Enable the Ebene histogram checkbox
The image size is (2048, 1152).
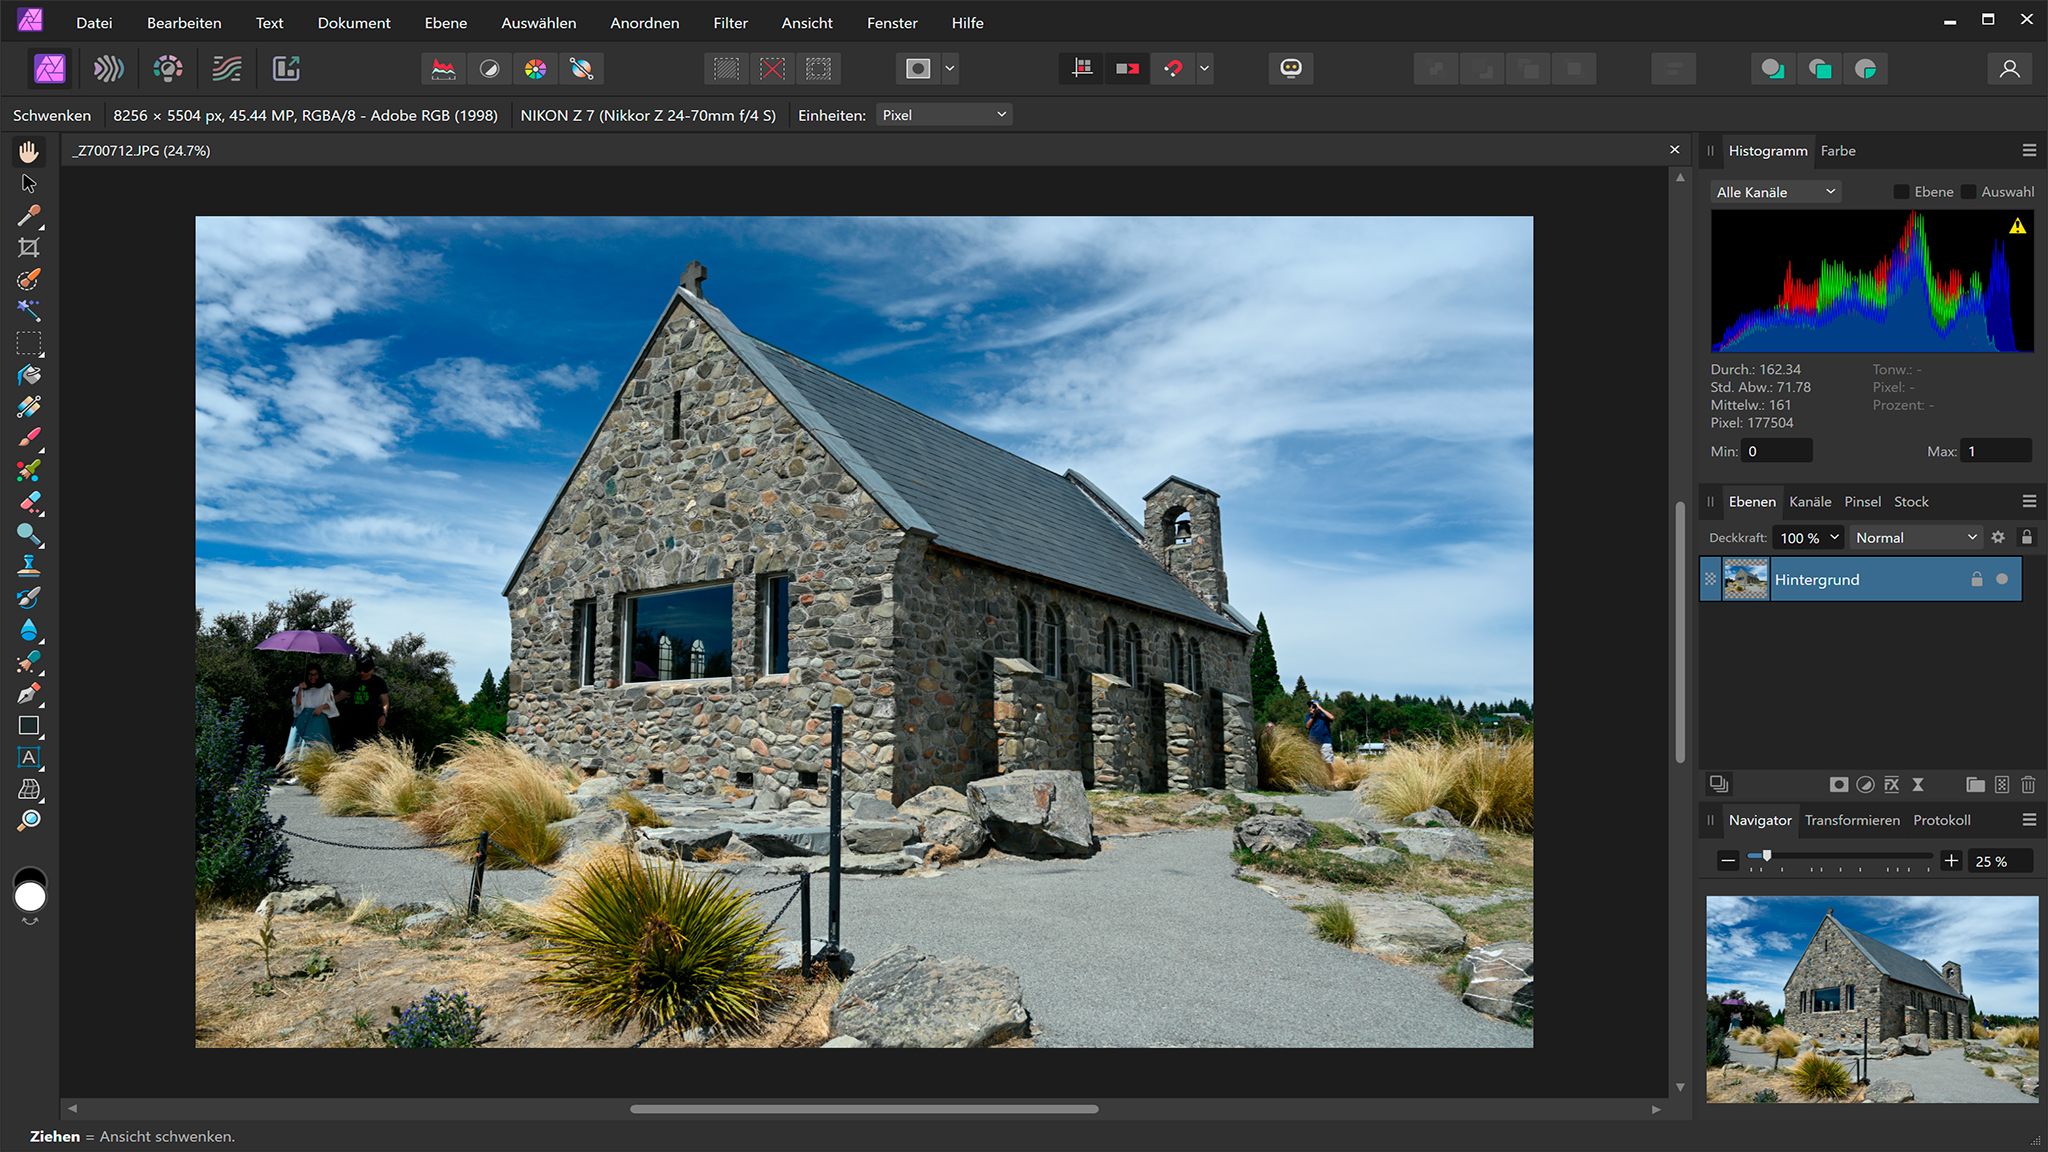point(1902,192)
